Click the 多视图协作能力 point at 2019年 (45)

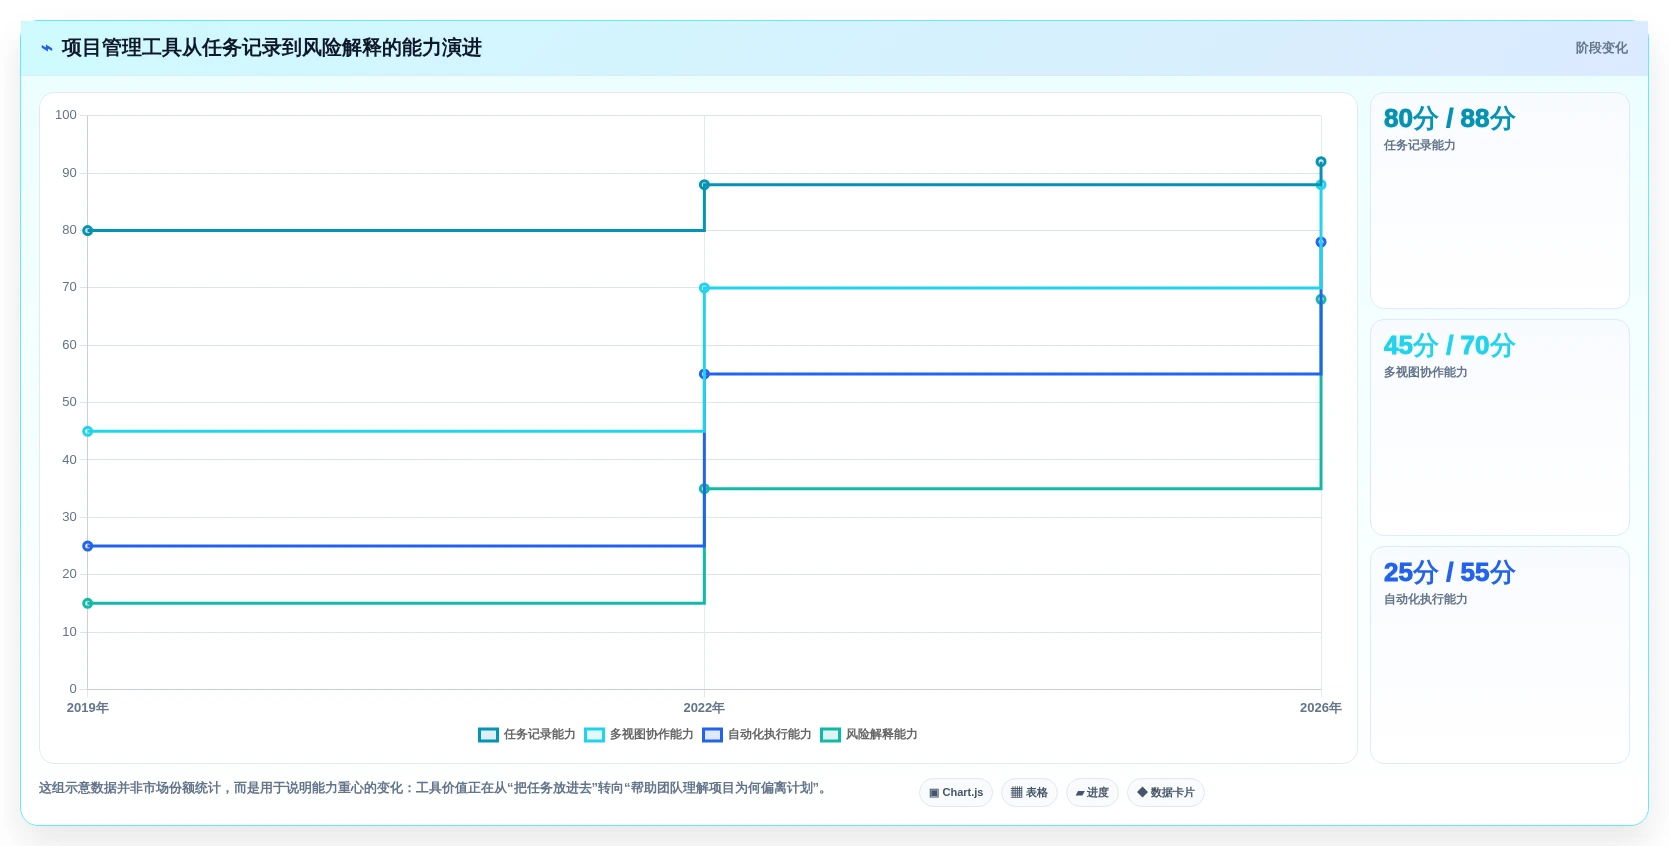[88, 431]
